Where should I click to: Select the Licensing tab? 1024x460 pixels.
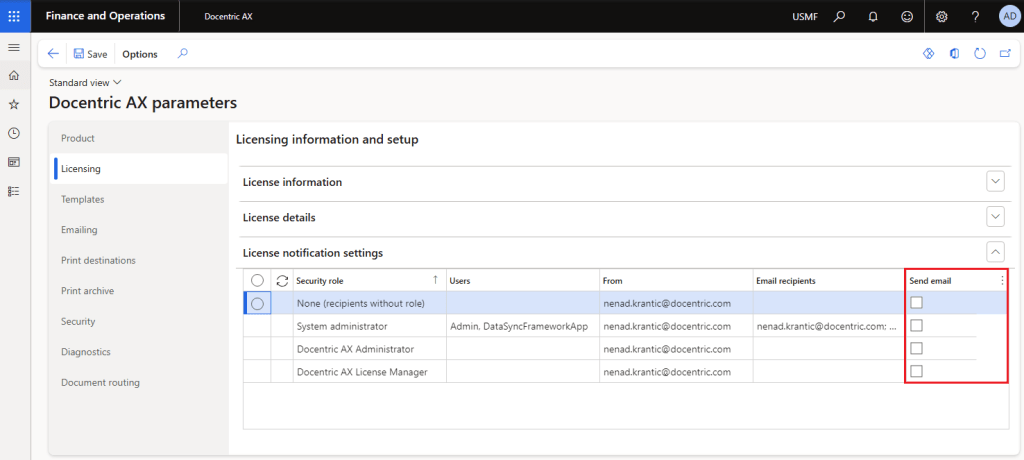(139, 169)
